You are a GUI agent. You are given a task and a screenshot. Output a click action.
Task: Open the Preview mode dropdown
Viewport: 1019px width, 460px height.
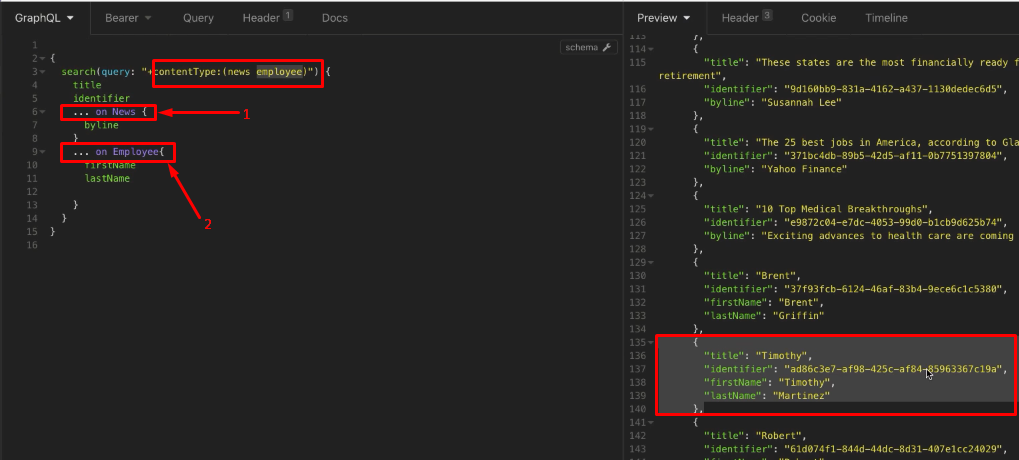coord(664,18)
